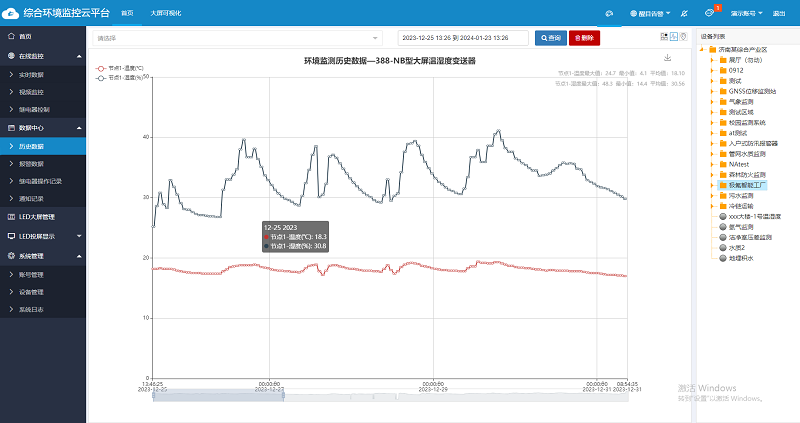The width and height of the screenshot is (800, 423).
Task: Click the dashboard gauge icon in header
Action: pos(608,13)
